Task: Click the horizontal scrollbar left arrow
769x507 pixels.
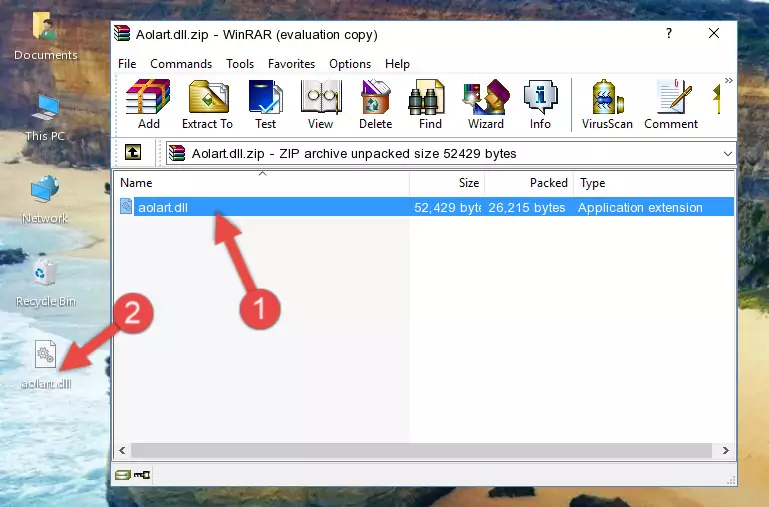Action: point(122,450)
